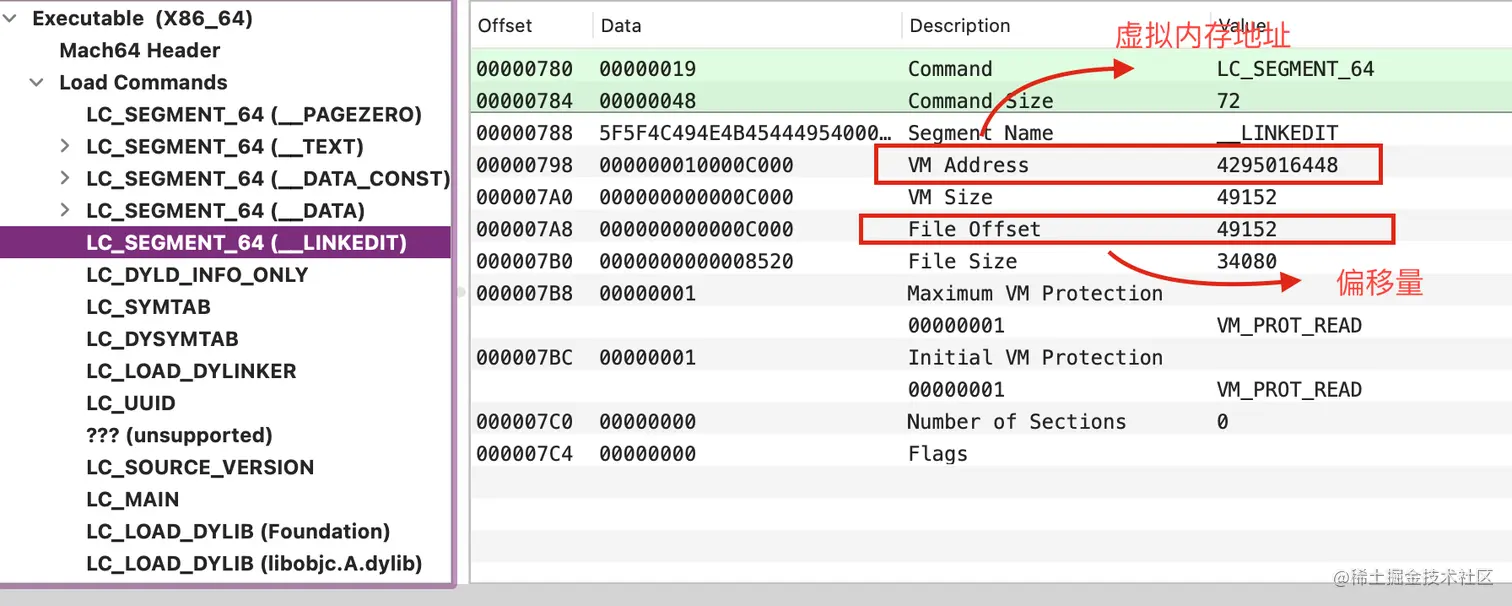Viewport: 1512px width, 606px height.
Task: Select LC_SEGMENT_64 (__TEXT) item
Action: click(225, 146)
